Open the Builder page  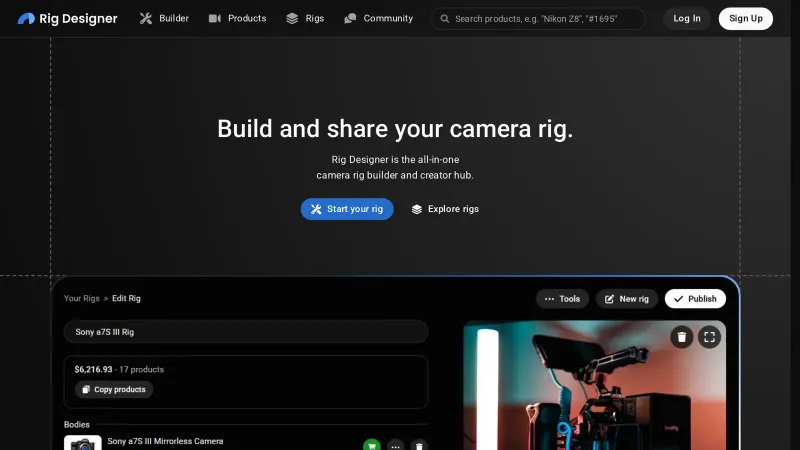point(164,19)
